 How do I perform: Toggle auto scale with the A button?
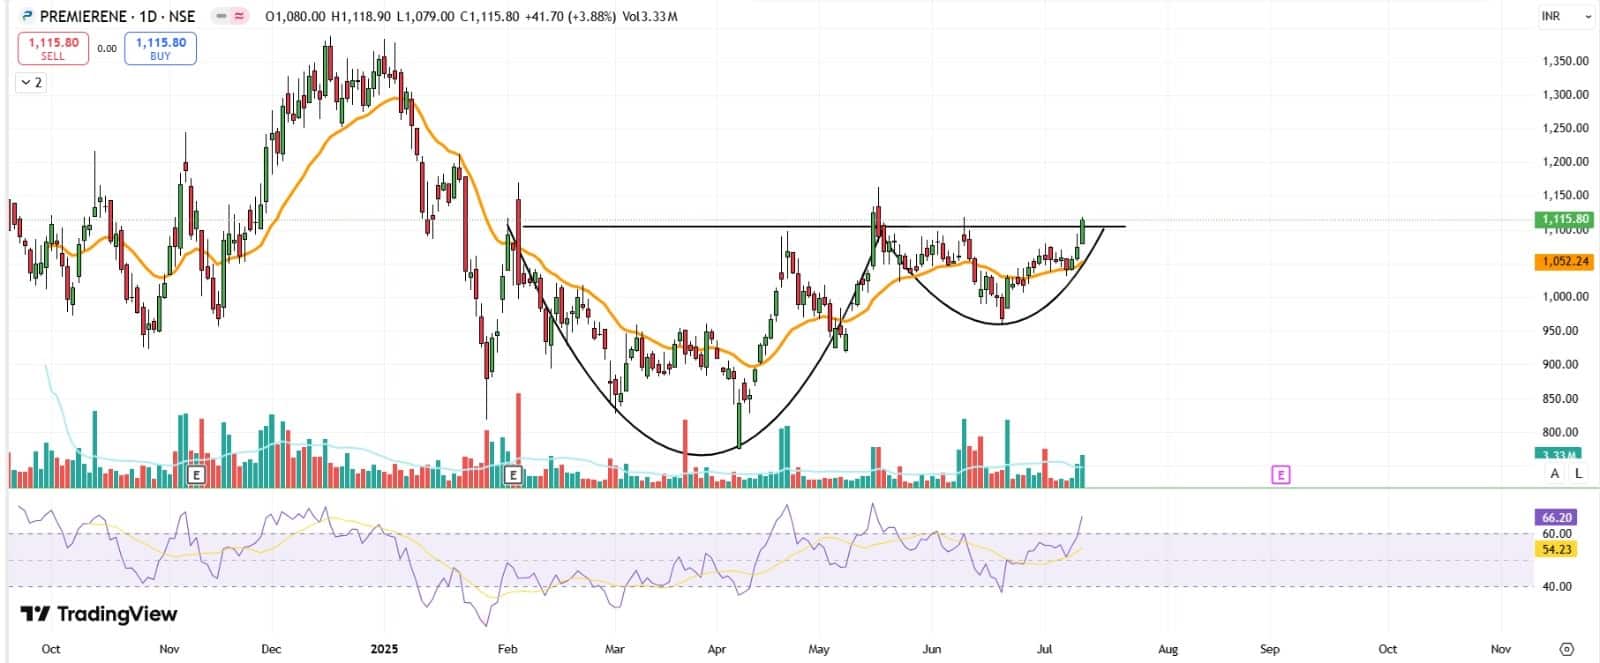(1554, 473)
